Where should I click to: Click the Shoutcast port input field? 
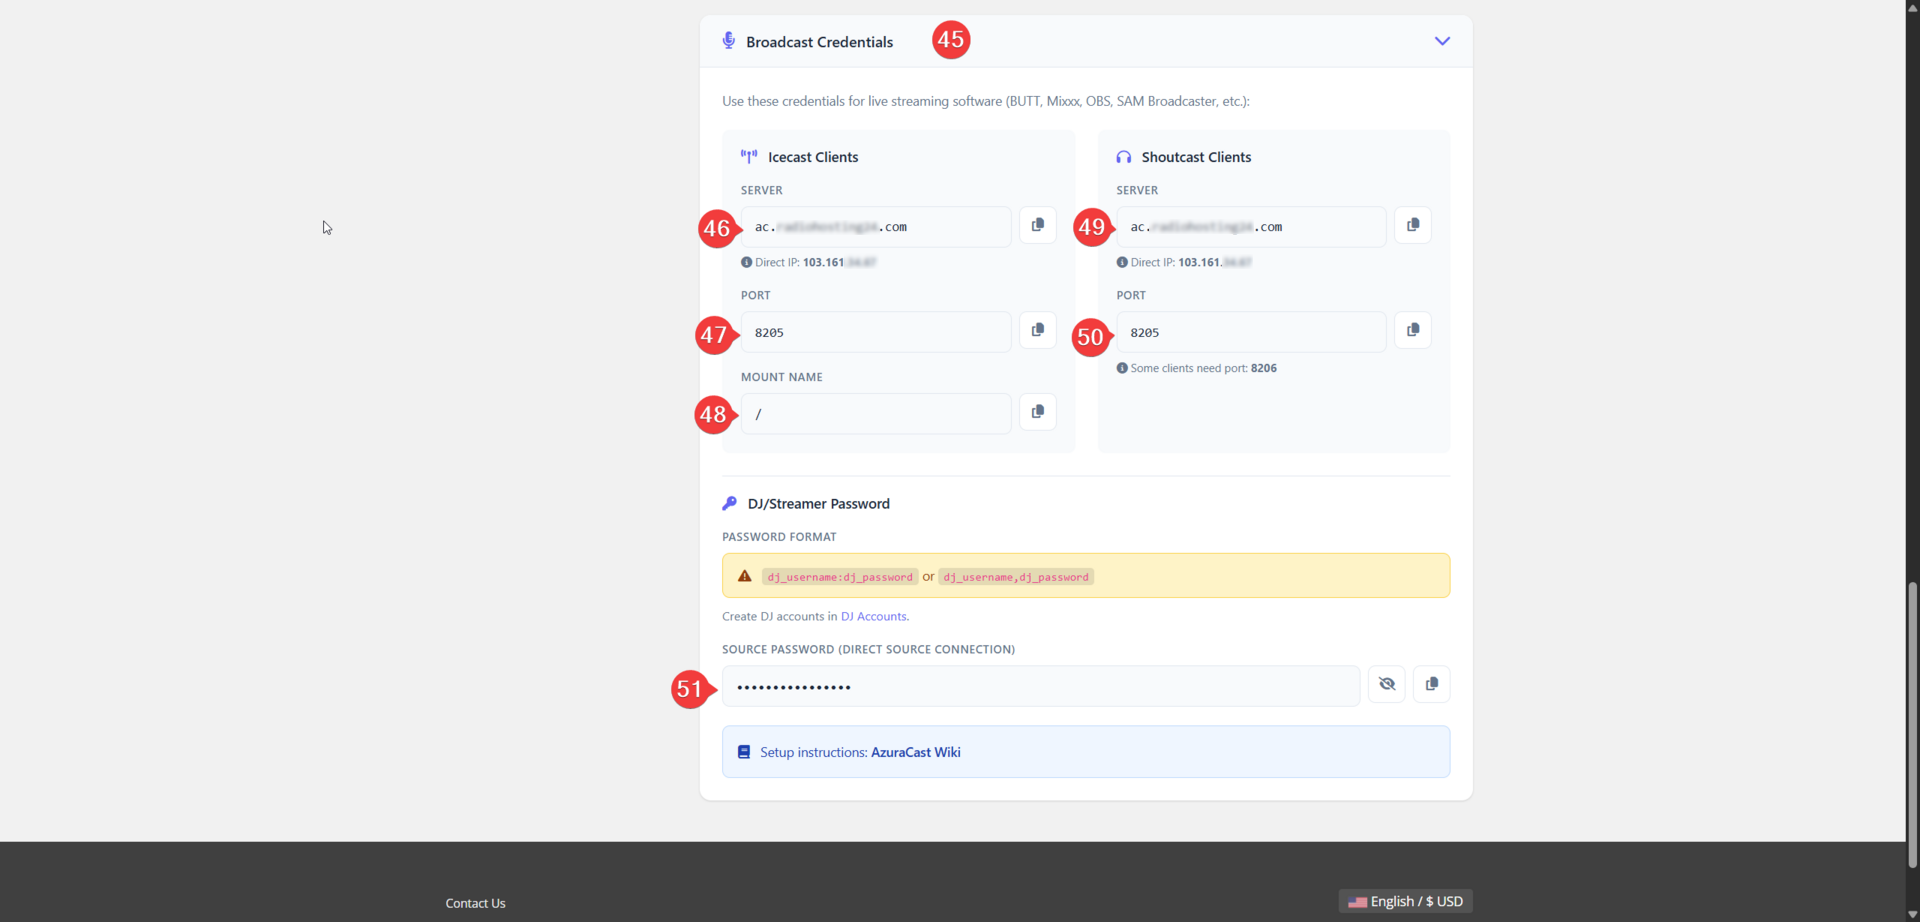1250,333
